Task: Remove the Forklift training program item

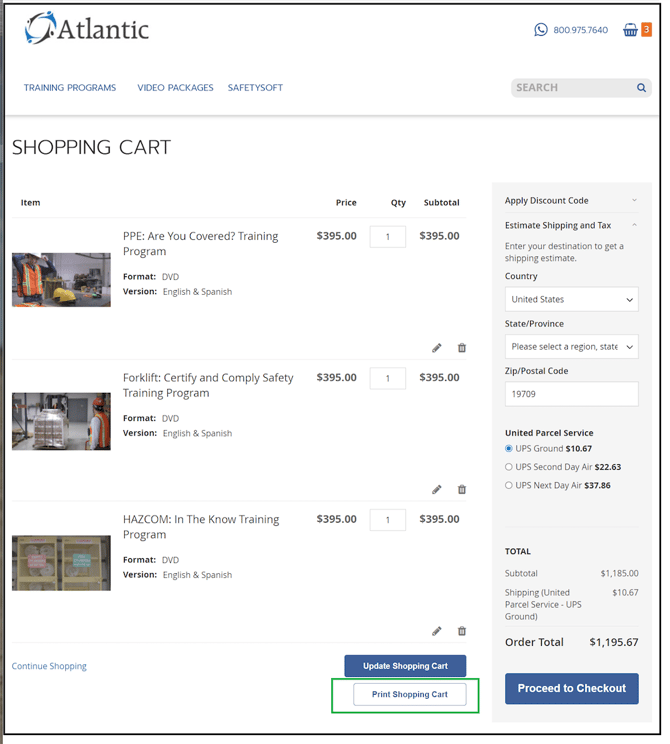Action: click(462, 490)
